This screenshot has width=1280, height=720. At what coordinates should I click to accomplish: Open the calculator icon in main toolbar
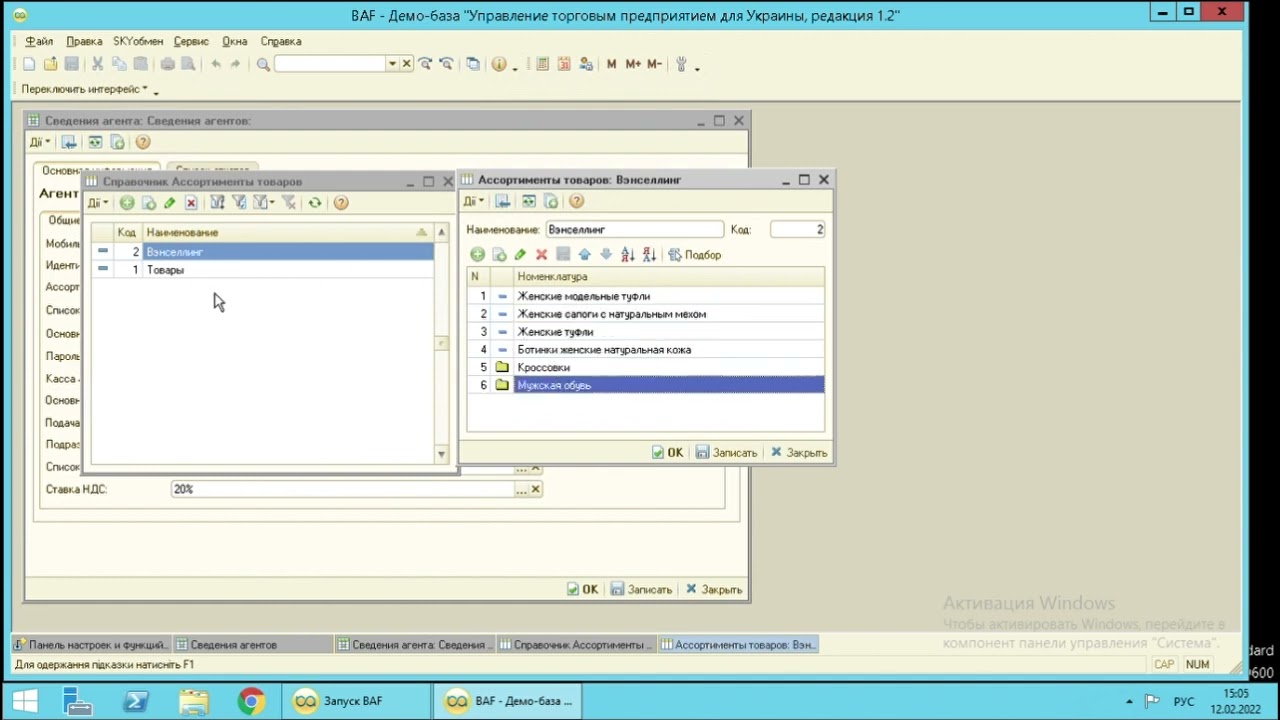pos(542,64)
